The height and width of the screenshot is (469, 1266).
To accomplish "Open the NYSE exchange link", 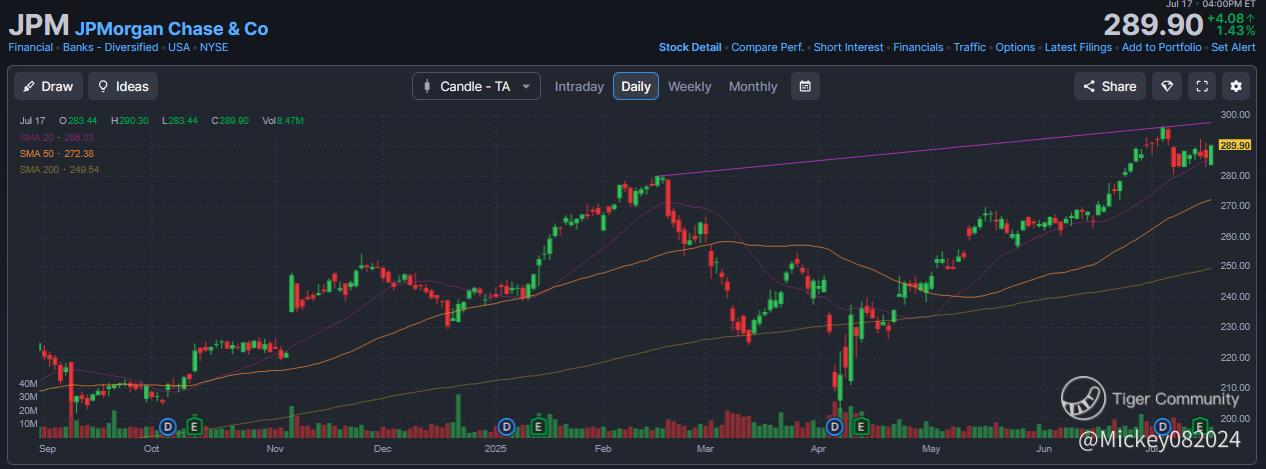I will pos(213,47).
